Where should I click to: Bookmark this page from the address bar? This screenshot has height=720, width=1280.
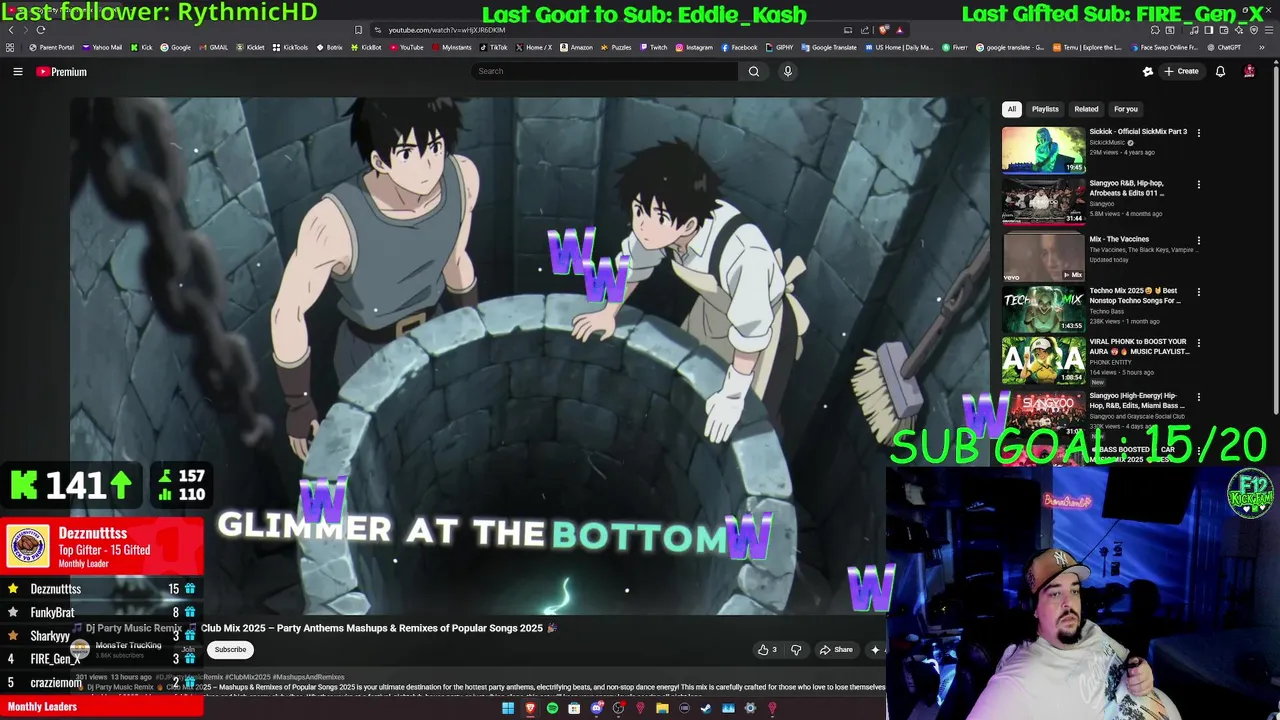358,30
